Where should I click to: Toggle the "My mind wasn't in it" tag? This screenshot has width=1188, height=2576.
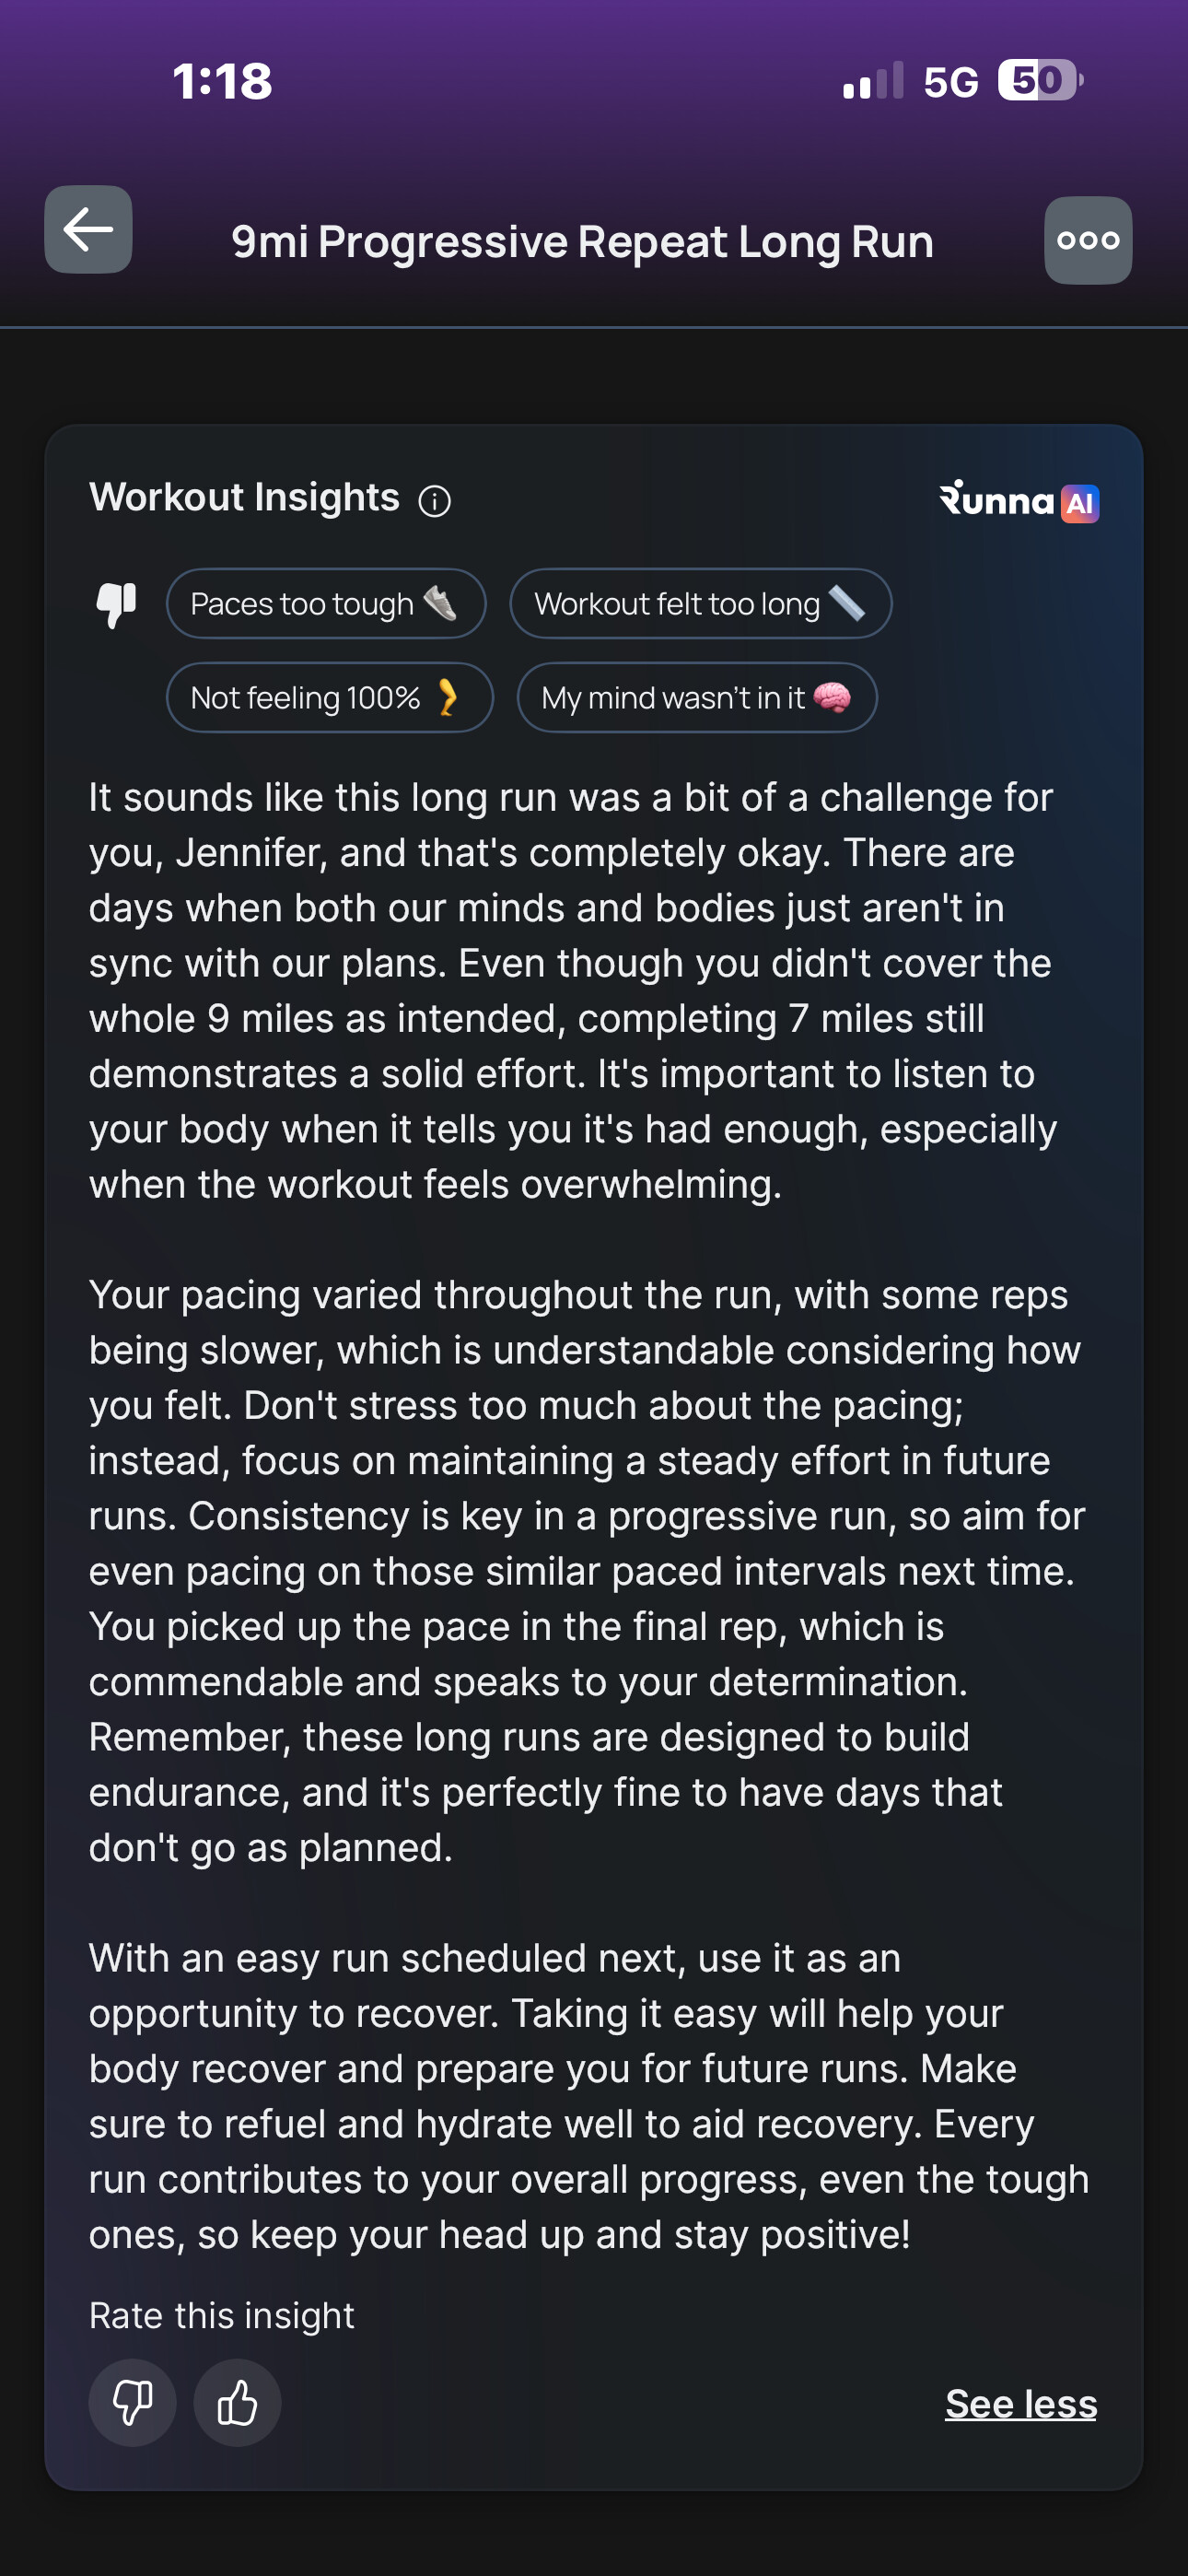click(697, 698)
